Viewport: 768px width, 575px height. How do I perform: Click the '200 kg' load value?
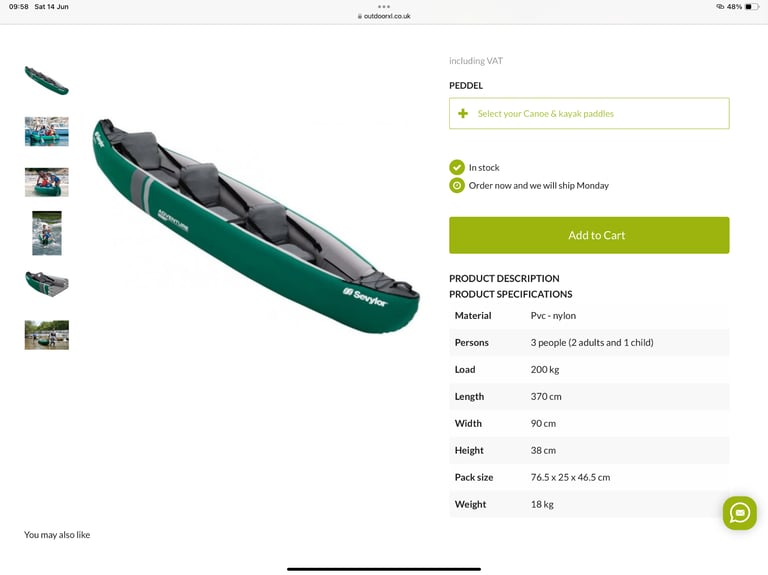pyautogui.click(x=545, y=369)
